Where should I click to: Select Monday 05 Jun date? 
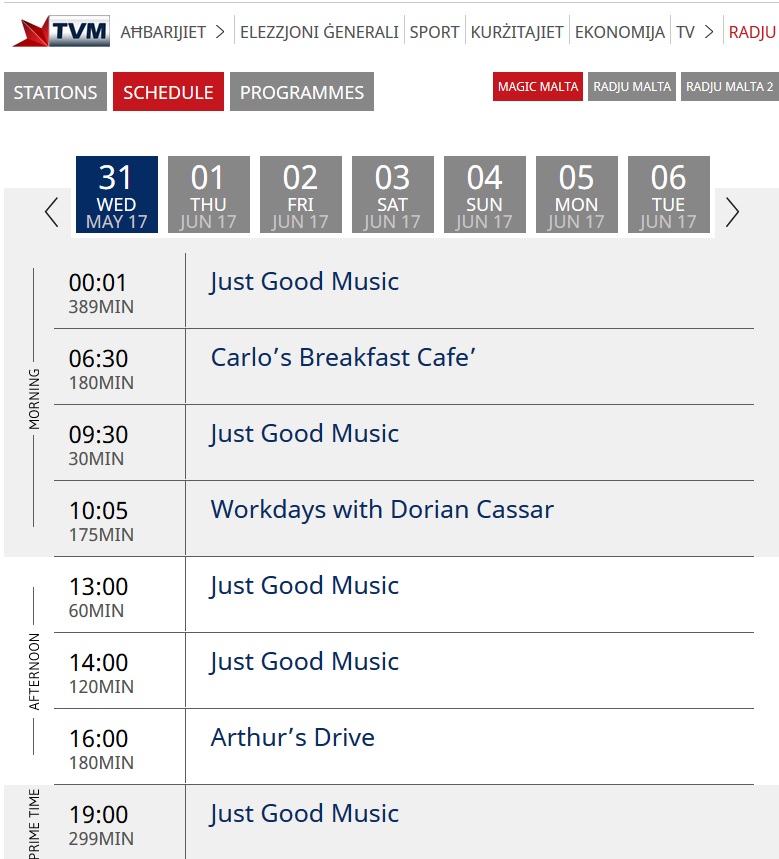(577, 194)
